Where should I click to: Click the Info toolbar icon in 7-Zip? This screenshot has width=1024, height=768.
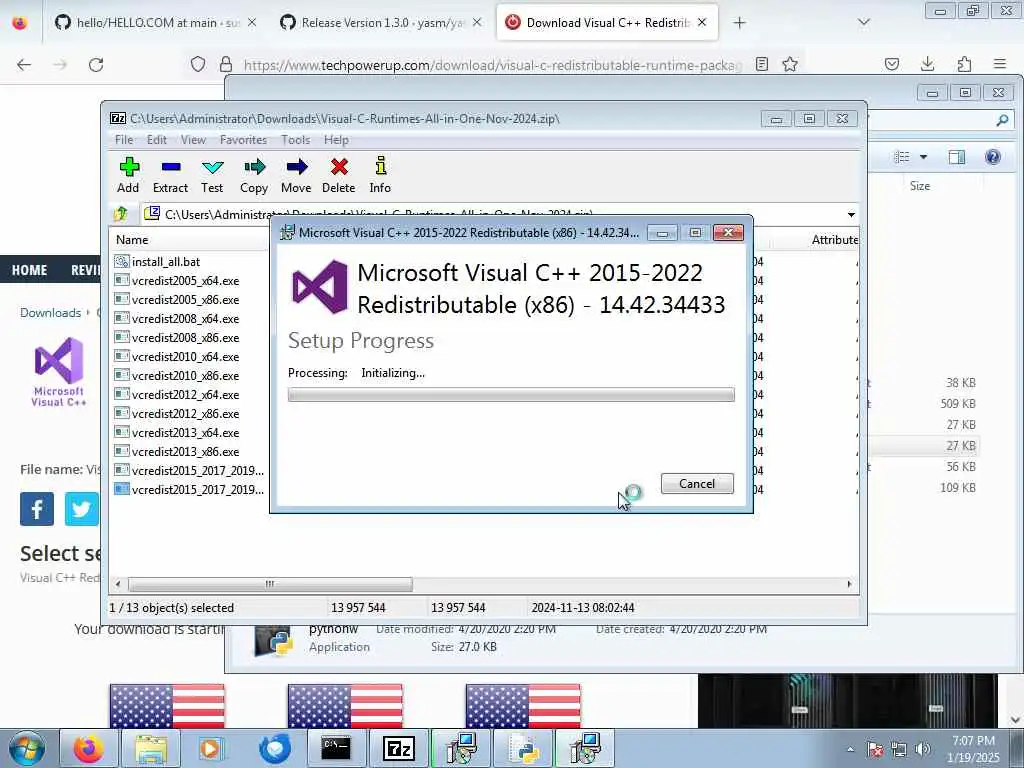coord(380,175)
